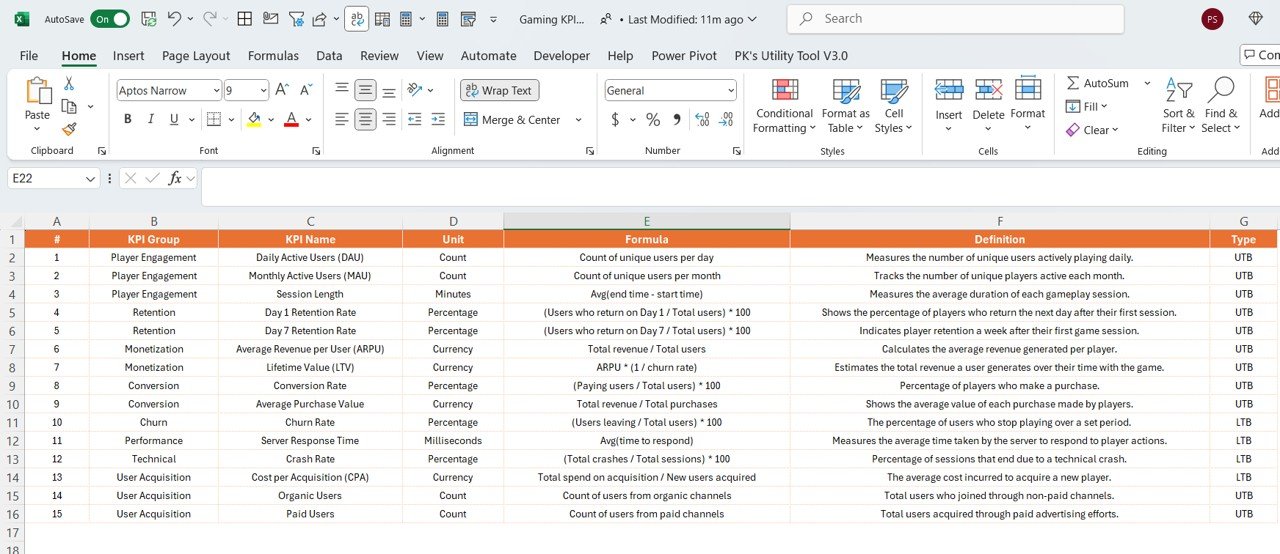
Task: Click the Borders grid icon in Quick Access Toolbar
Action: 244,19
